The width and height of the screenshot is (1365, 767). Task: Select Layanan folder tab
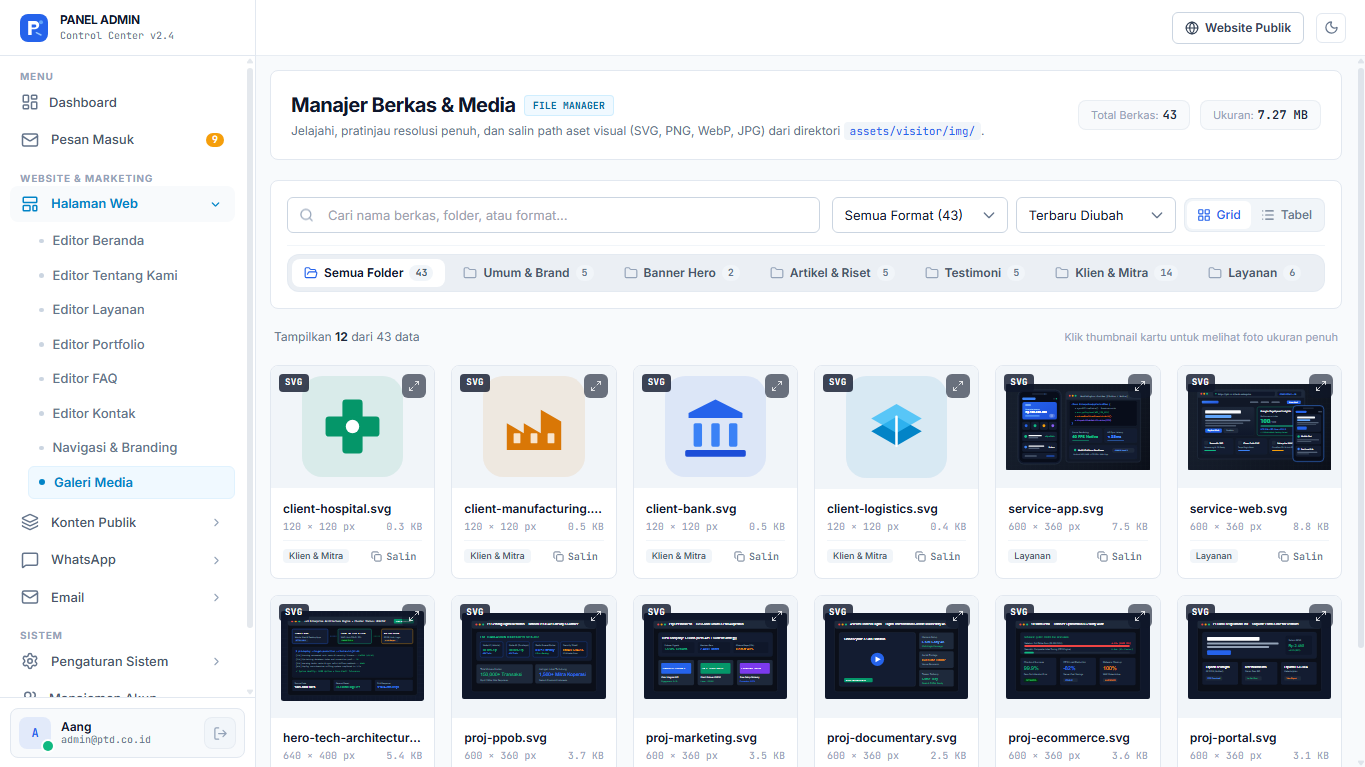1252,273
